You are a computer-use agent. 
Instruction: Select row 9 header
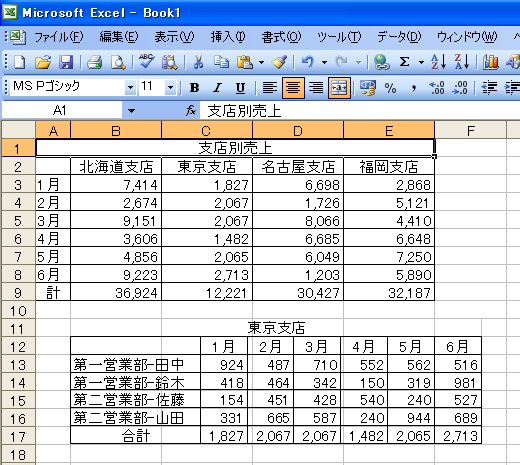point(18,292)
